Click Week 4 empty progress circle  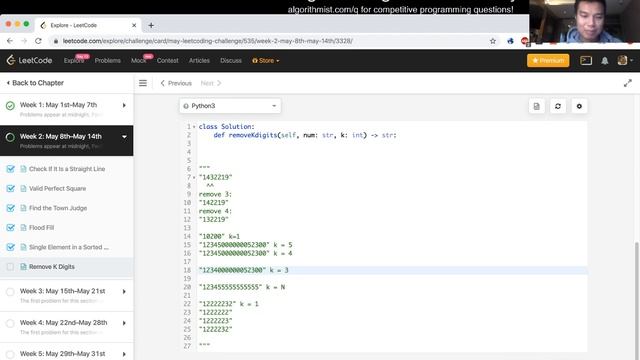click(10, 323)
